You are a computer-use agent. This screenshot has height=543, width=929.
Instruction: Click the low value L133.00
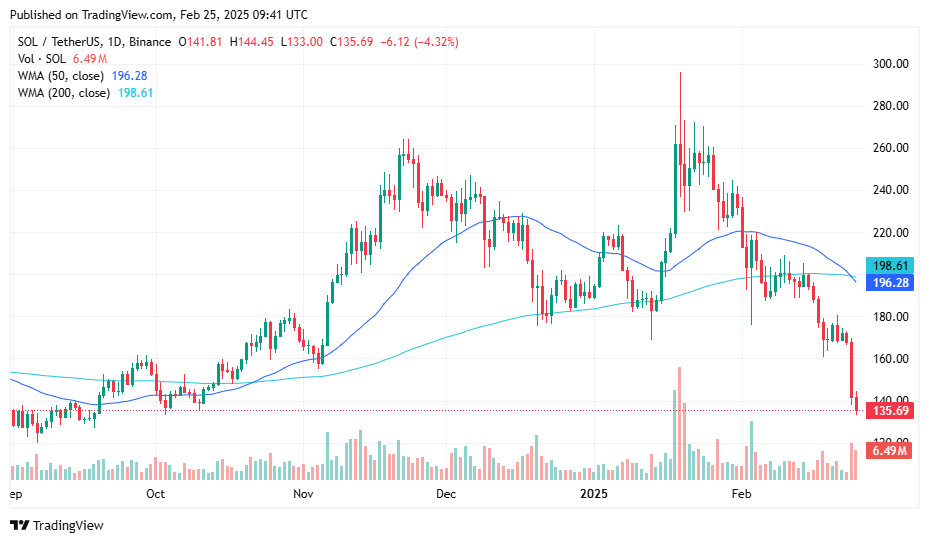tap(302, 41)
